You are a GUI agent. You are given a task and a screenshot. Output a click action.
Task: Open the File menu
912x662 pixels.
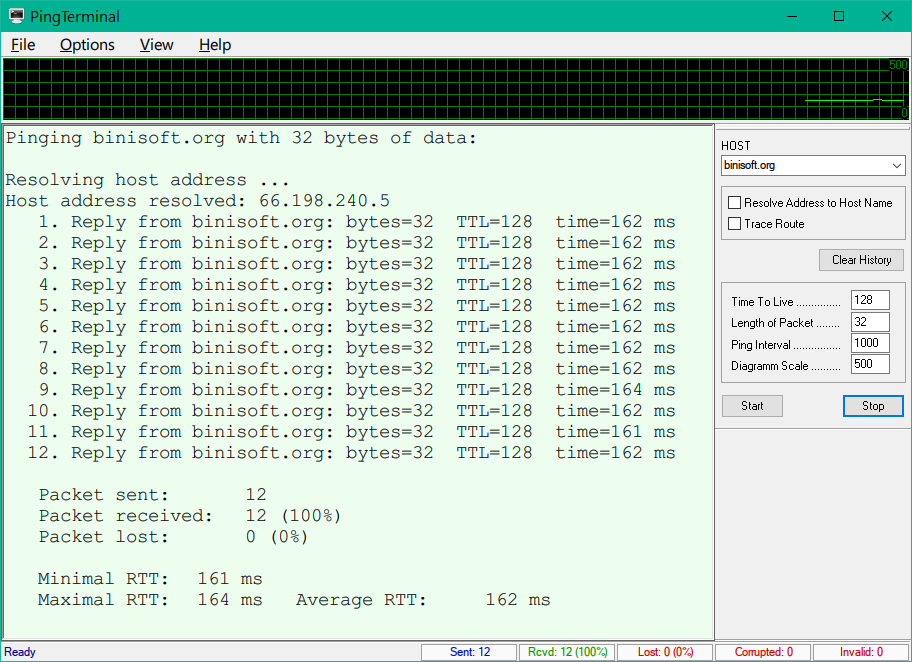(x=23, y=45)
